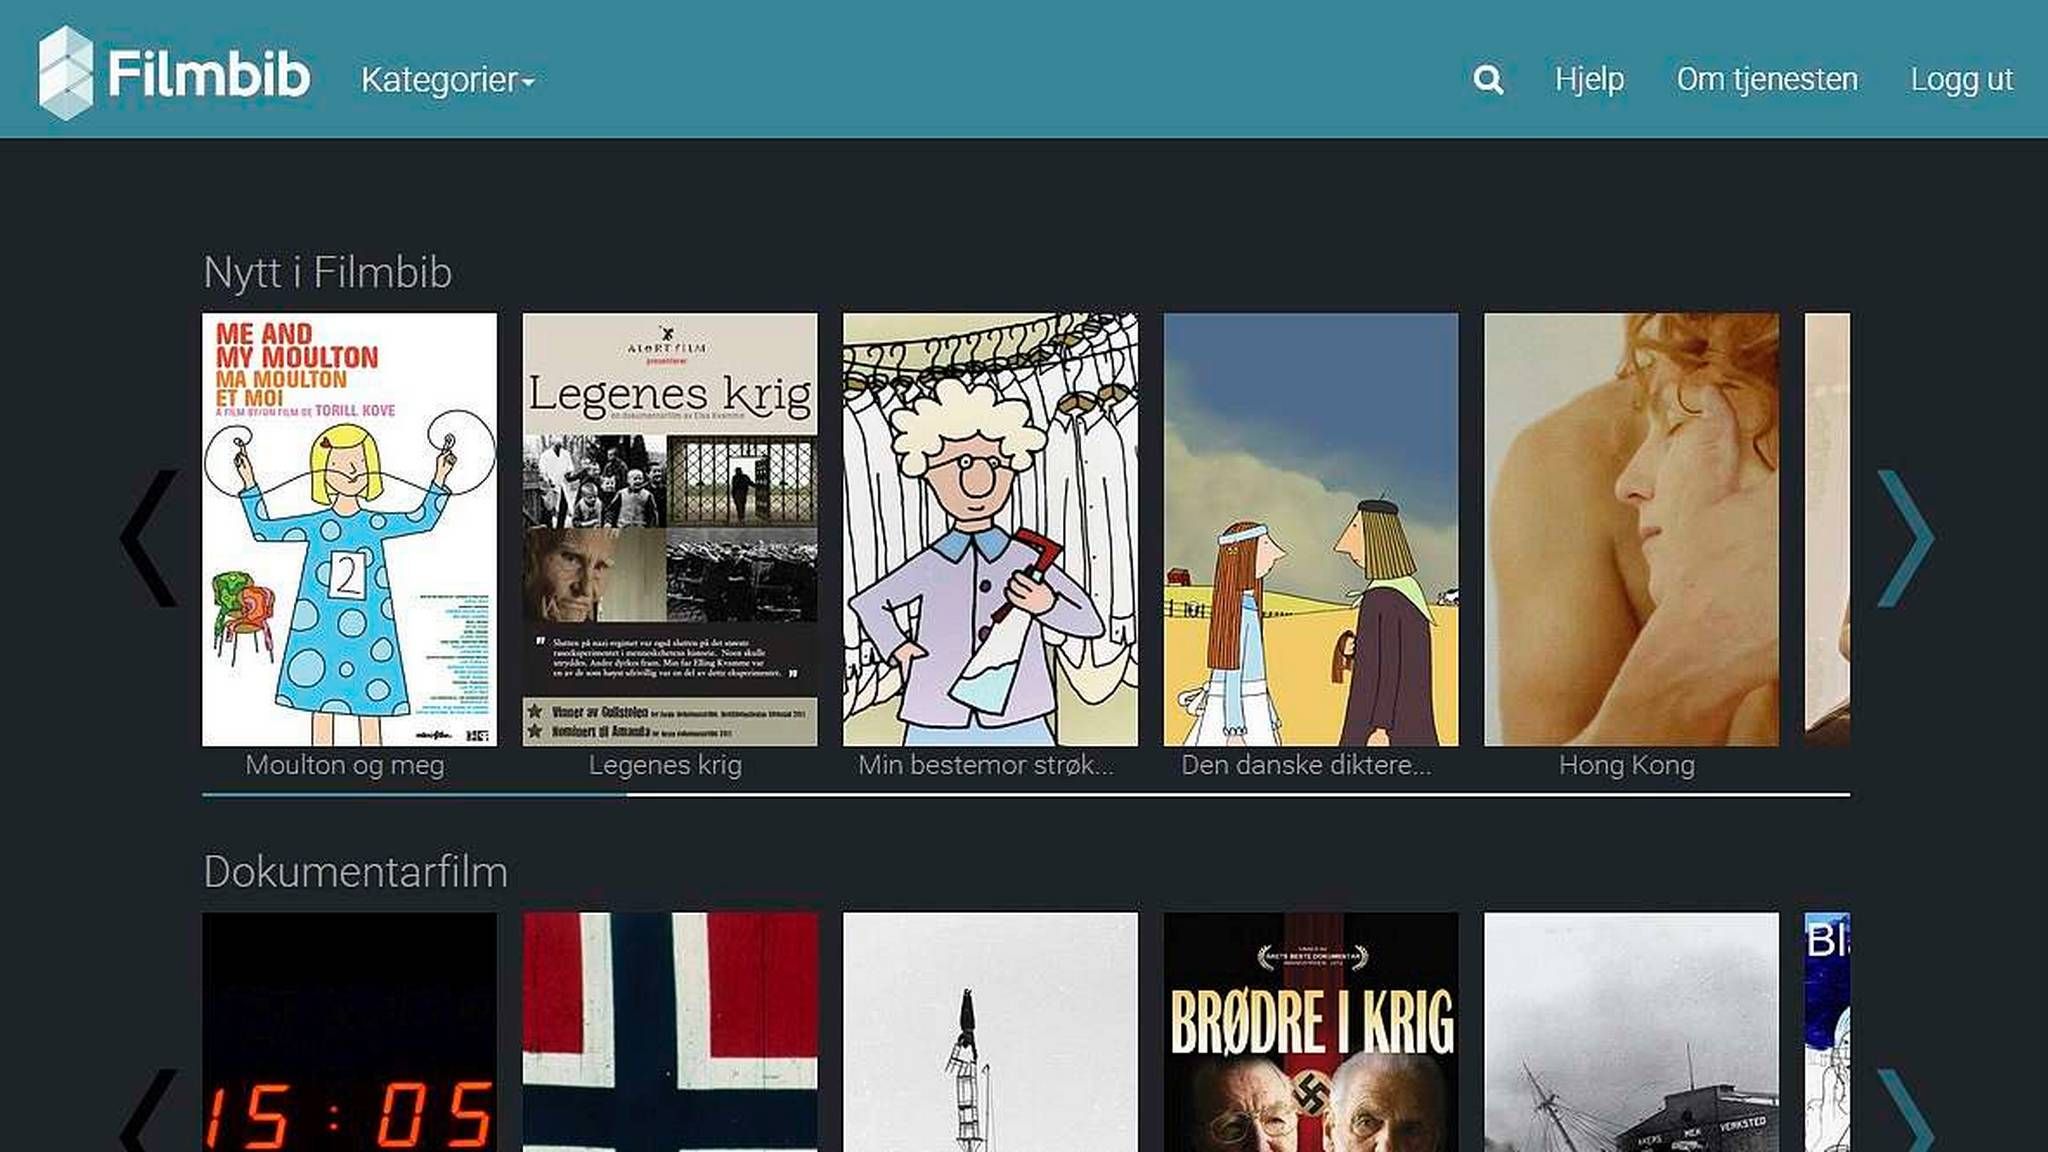Image resolution: width=2048 pixels, height=1152 pixels.
Task: Select the grandmother ironing cartoon poster
Action: (990, 529)
